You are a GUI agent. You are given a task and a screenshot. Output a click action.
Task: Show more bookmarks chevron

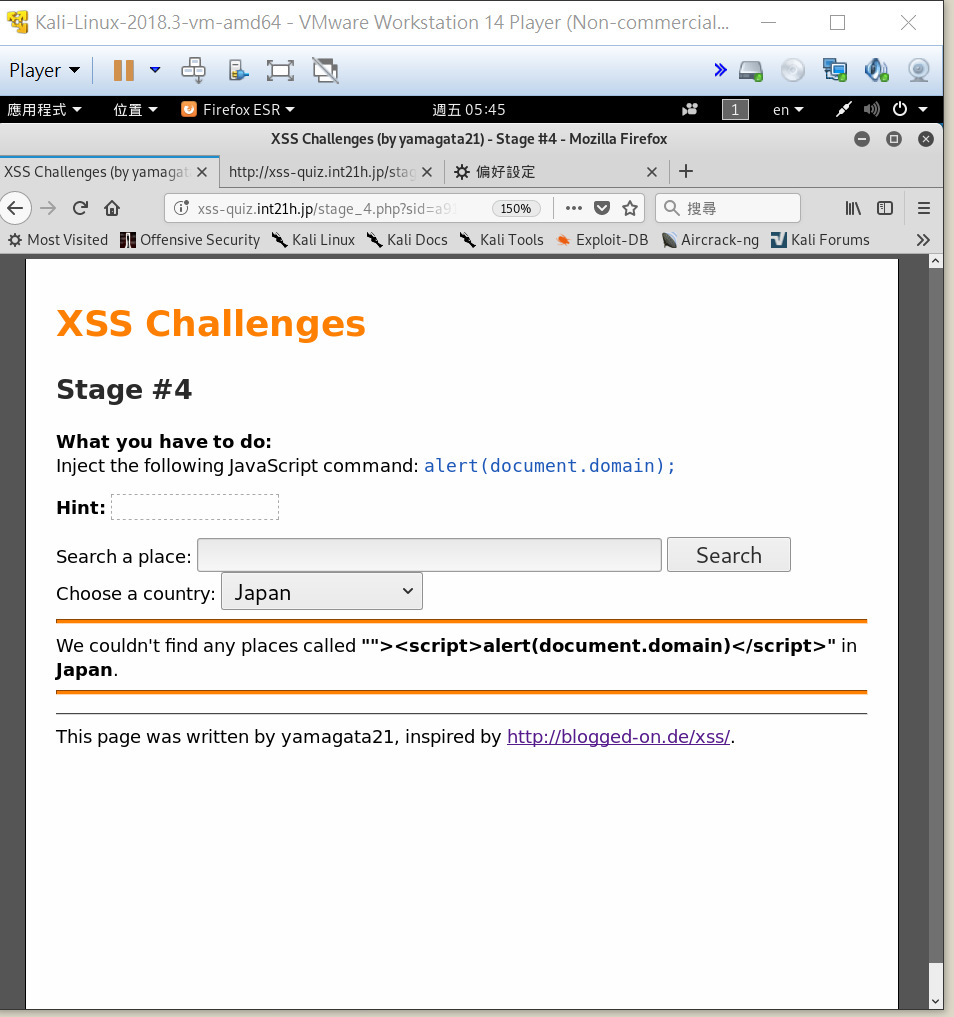tap(923, 240)
